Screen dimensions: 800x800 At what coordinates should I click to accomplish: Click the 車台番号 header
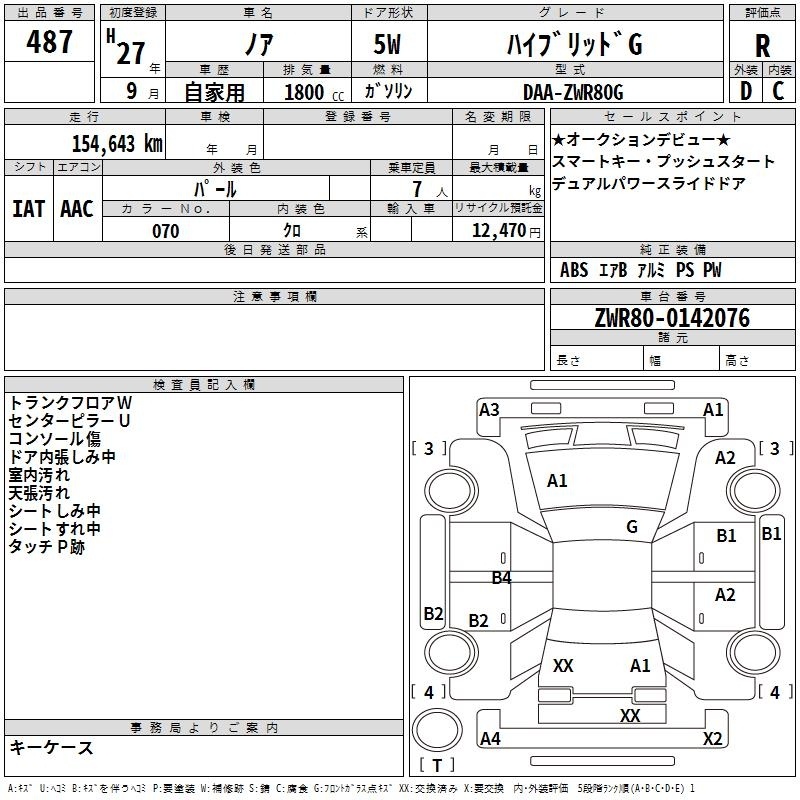tap(672, 296)
